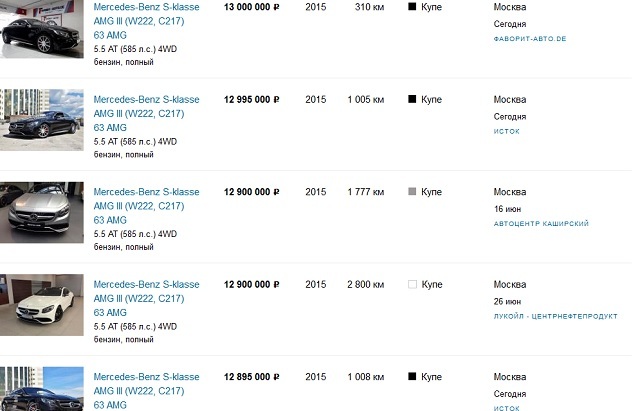
Task: Click the black color swatch of the 1 005 км car
Action: click(412, 99)
